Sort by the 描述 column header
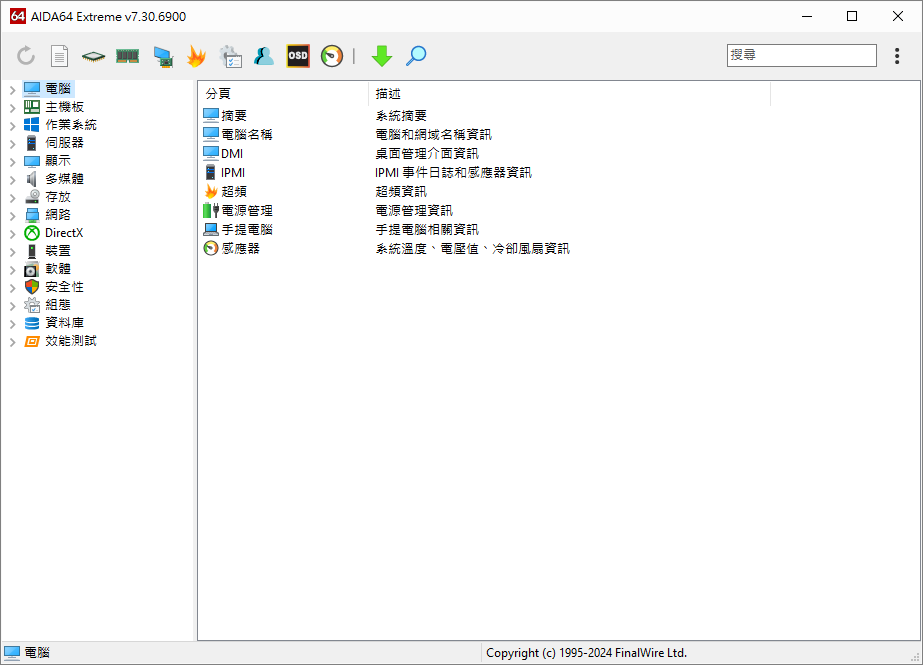Viewport: 923px width, 665px height. tap(569, 94)
